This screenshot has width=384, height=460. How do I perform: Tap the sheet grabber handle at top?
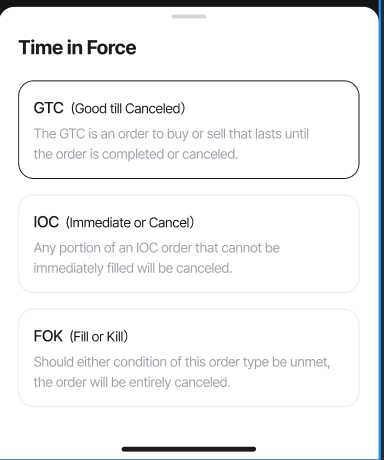(x=189, y=16)
